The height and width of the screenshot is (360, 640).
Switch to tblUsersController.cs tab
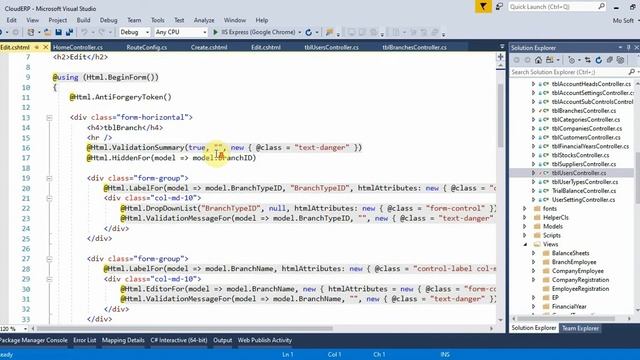click(x=331, y=47)
